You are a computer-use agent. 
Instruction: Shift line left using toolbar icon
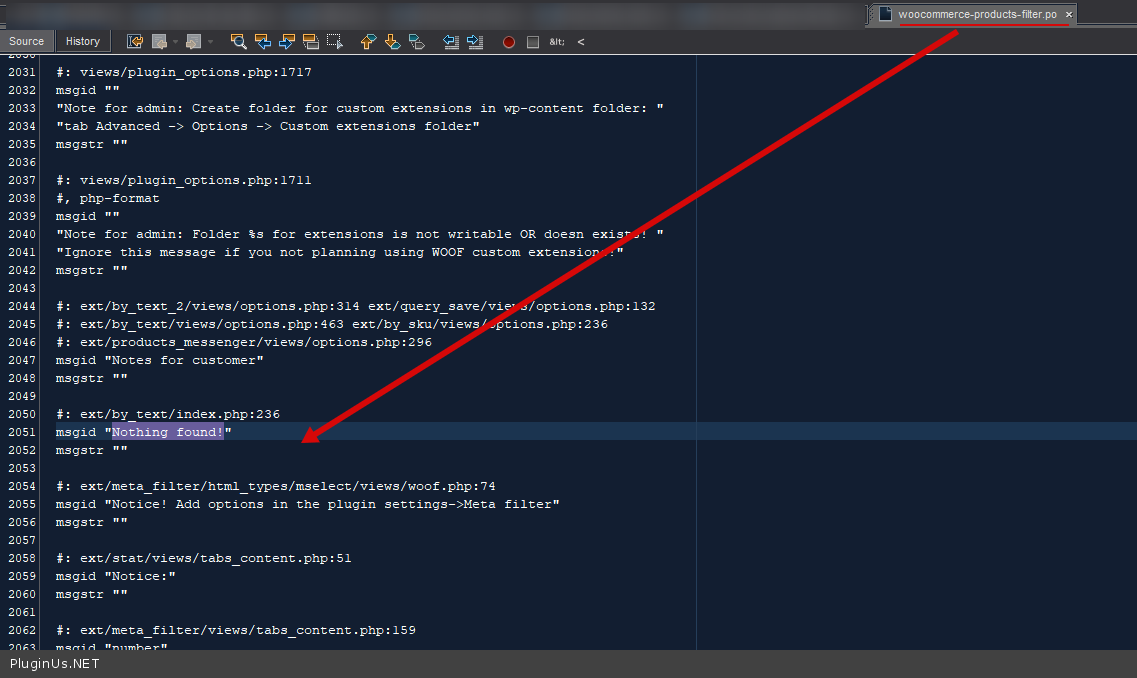click(451, 42)
